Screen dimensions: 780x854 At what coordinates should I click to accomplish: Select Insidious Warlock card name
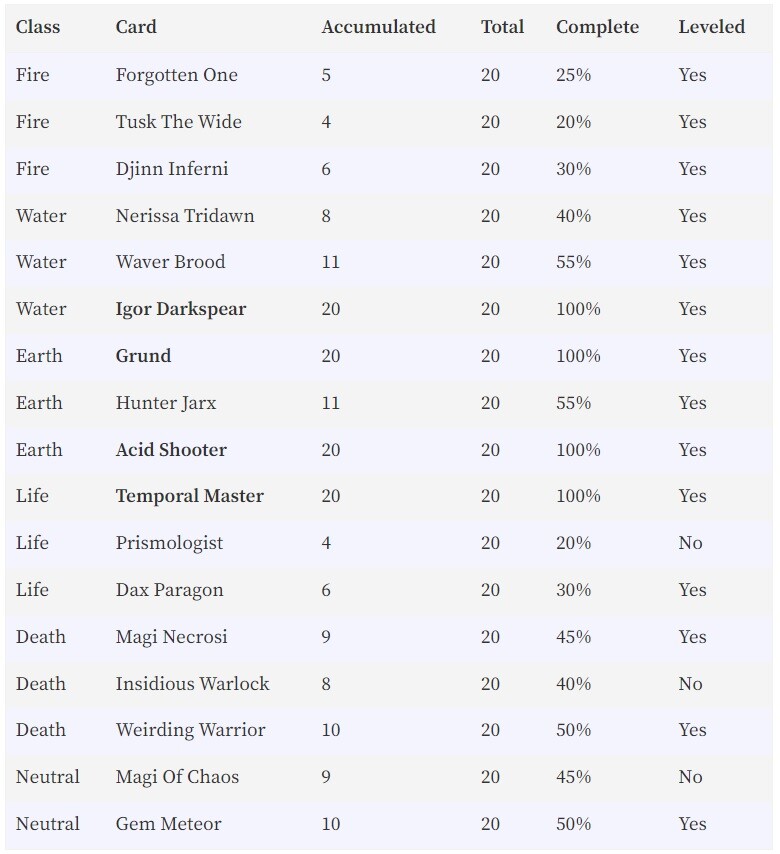tap(192, 684)
